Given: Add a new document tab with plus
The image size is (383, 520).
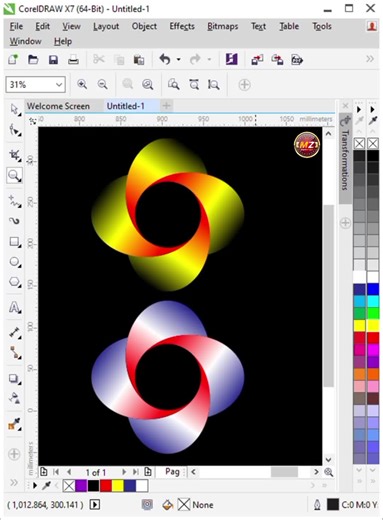Looking at the screenshot, I should (166, 106).
